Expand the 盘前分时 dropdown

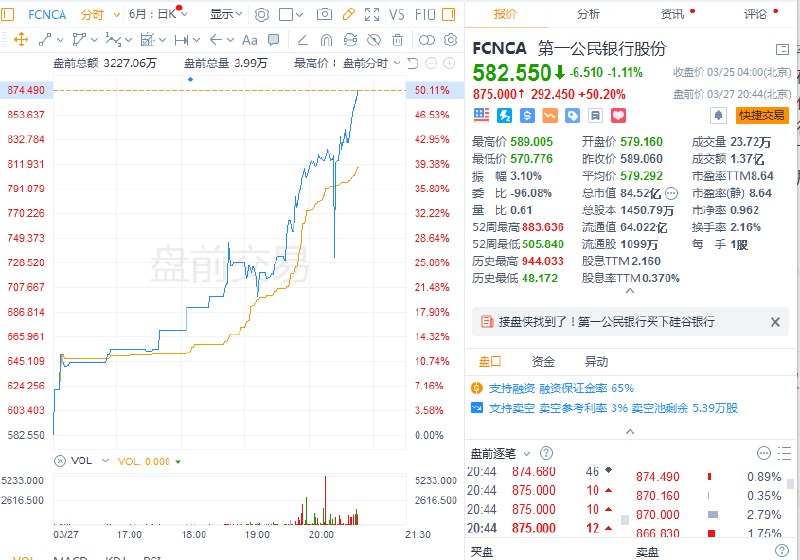[397, 63]
